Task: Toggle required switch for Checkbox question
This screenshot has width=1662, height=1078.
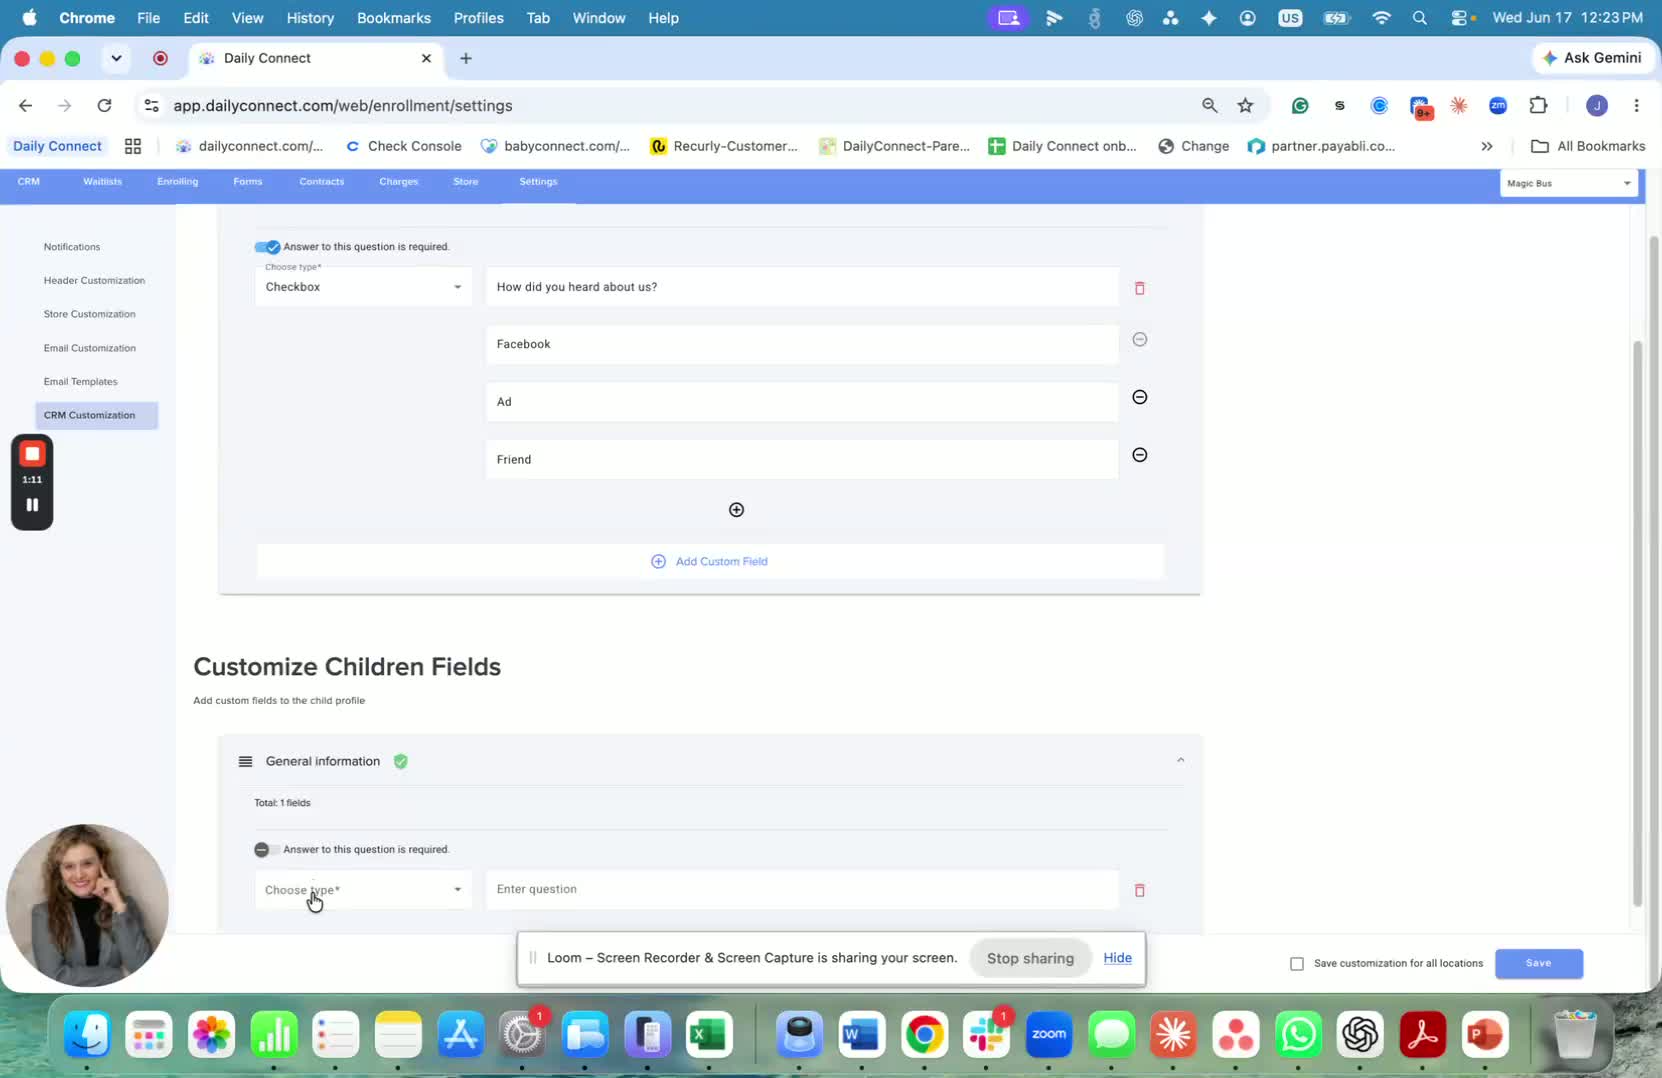Action: (267, 247)
